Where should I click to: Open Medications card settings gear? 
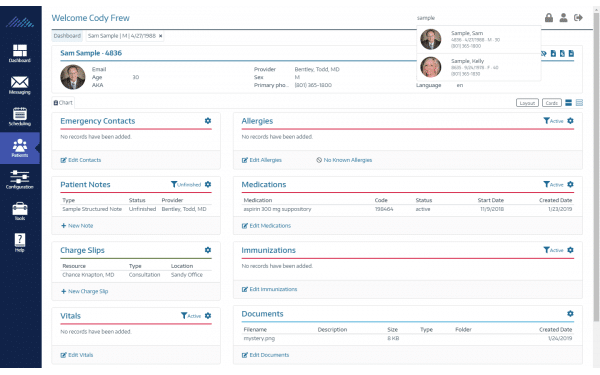click(x=570, y=184)
